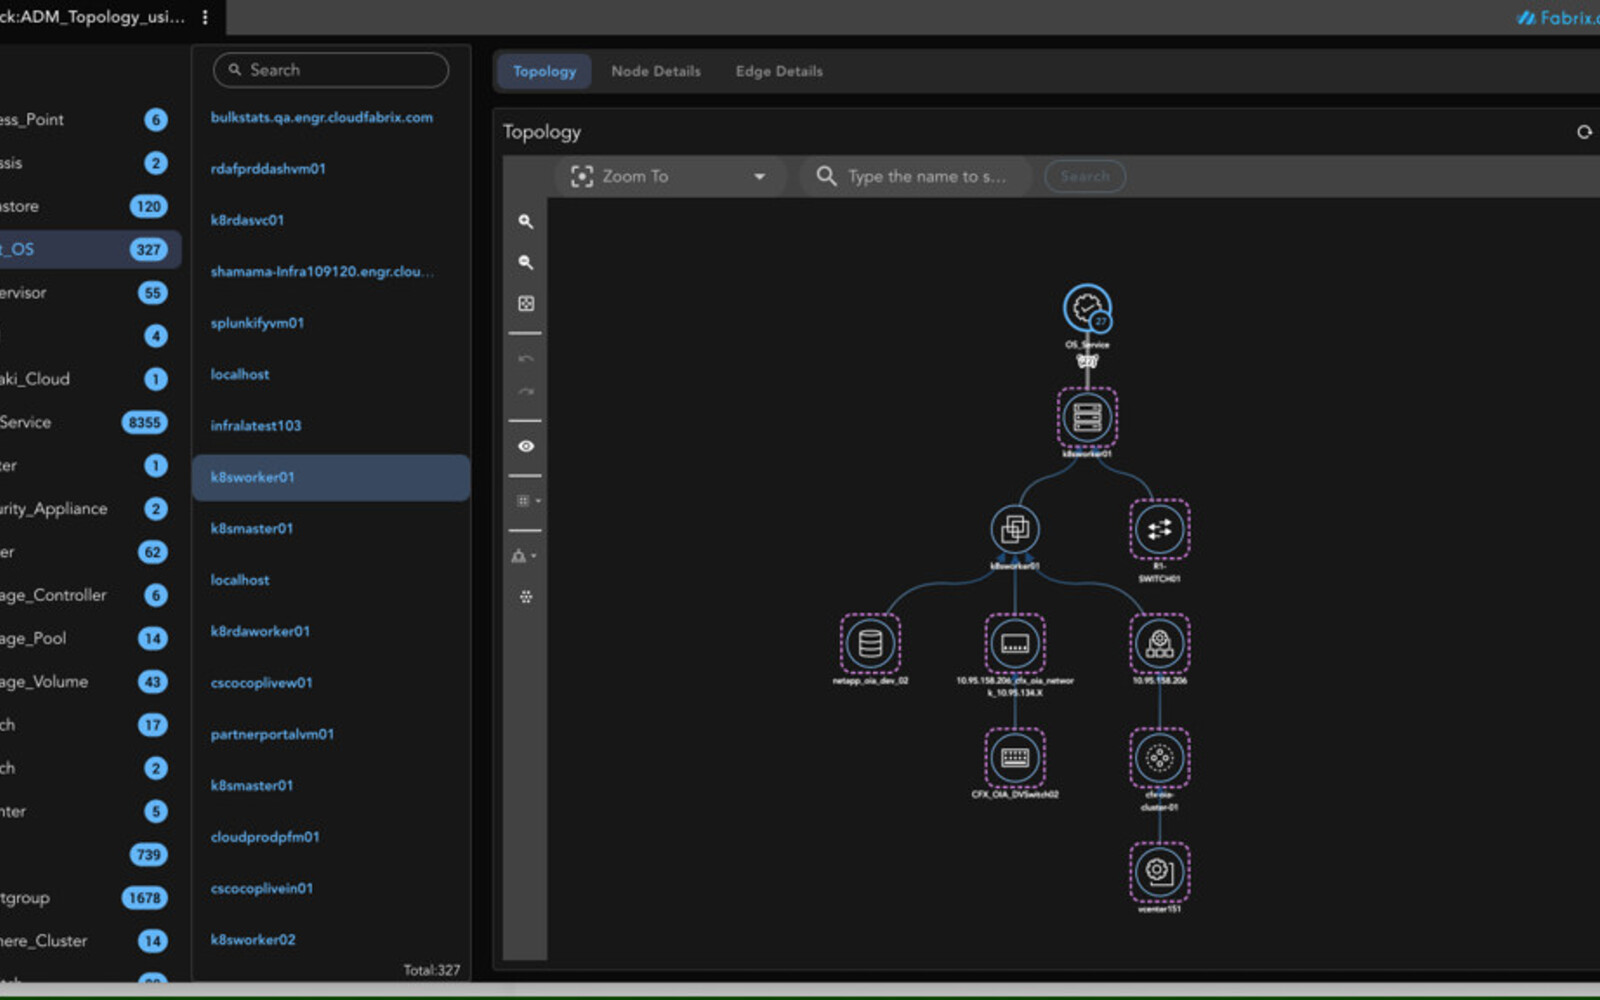Click the search icon in list search box
Image resolution: width=1600 pixels, height=1000 pixels.
[235, 70]
